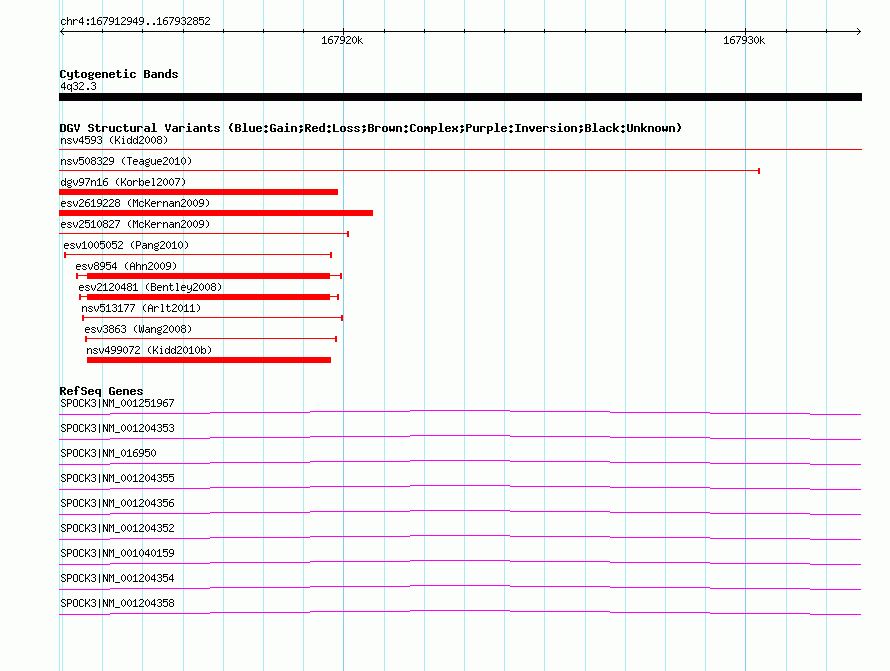Open variant esv3863 (Wang2008) label
Viewport: 890px width, 671px height.
pyautogui.click(x=138, y=329)
